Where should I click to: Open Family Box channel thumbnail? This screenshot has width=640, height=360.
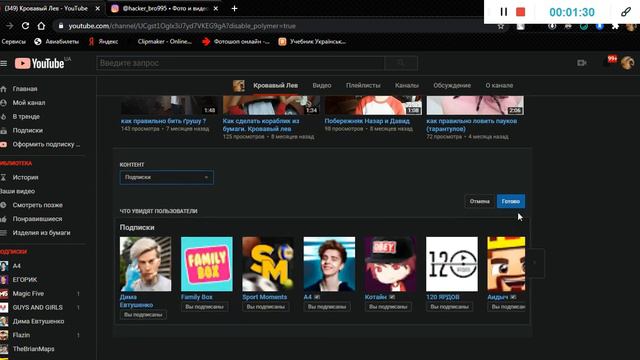click(x=207, y=264)
